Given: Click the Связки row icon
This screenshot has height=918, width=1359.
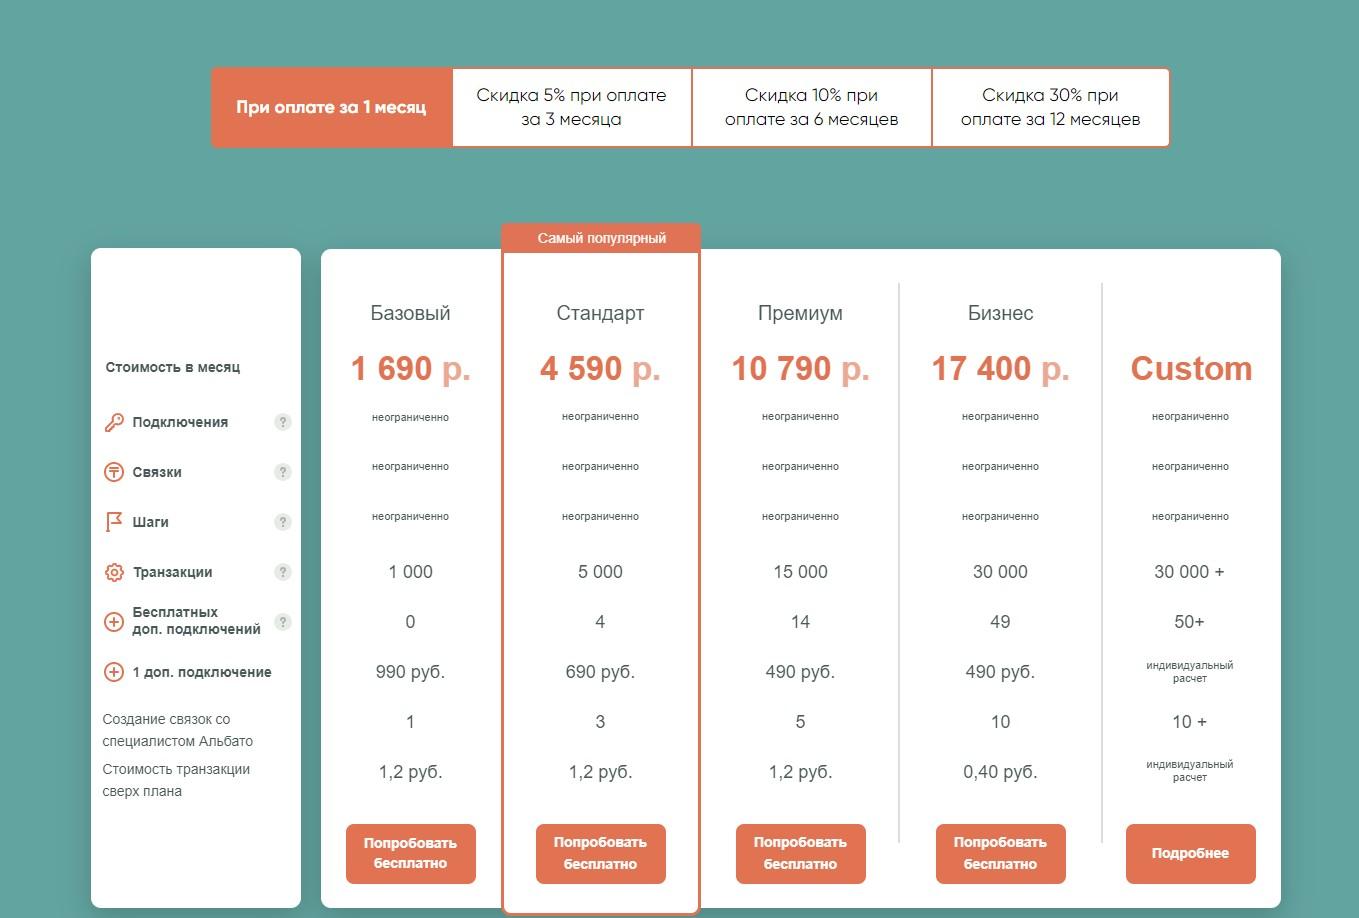Looking at the screenshot, I should tap(114, 472).
